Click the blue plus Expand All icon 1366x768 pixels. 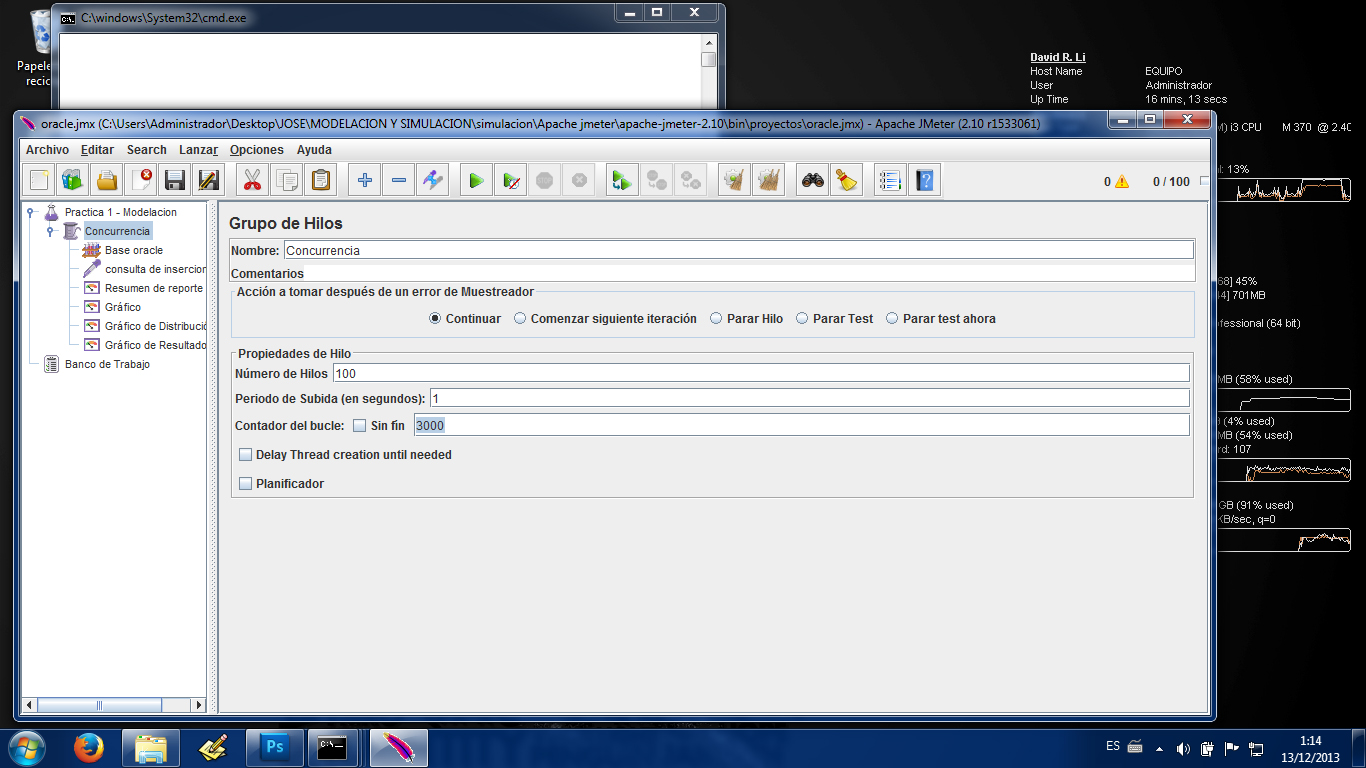[x=365, y=181]
